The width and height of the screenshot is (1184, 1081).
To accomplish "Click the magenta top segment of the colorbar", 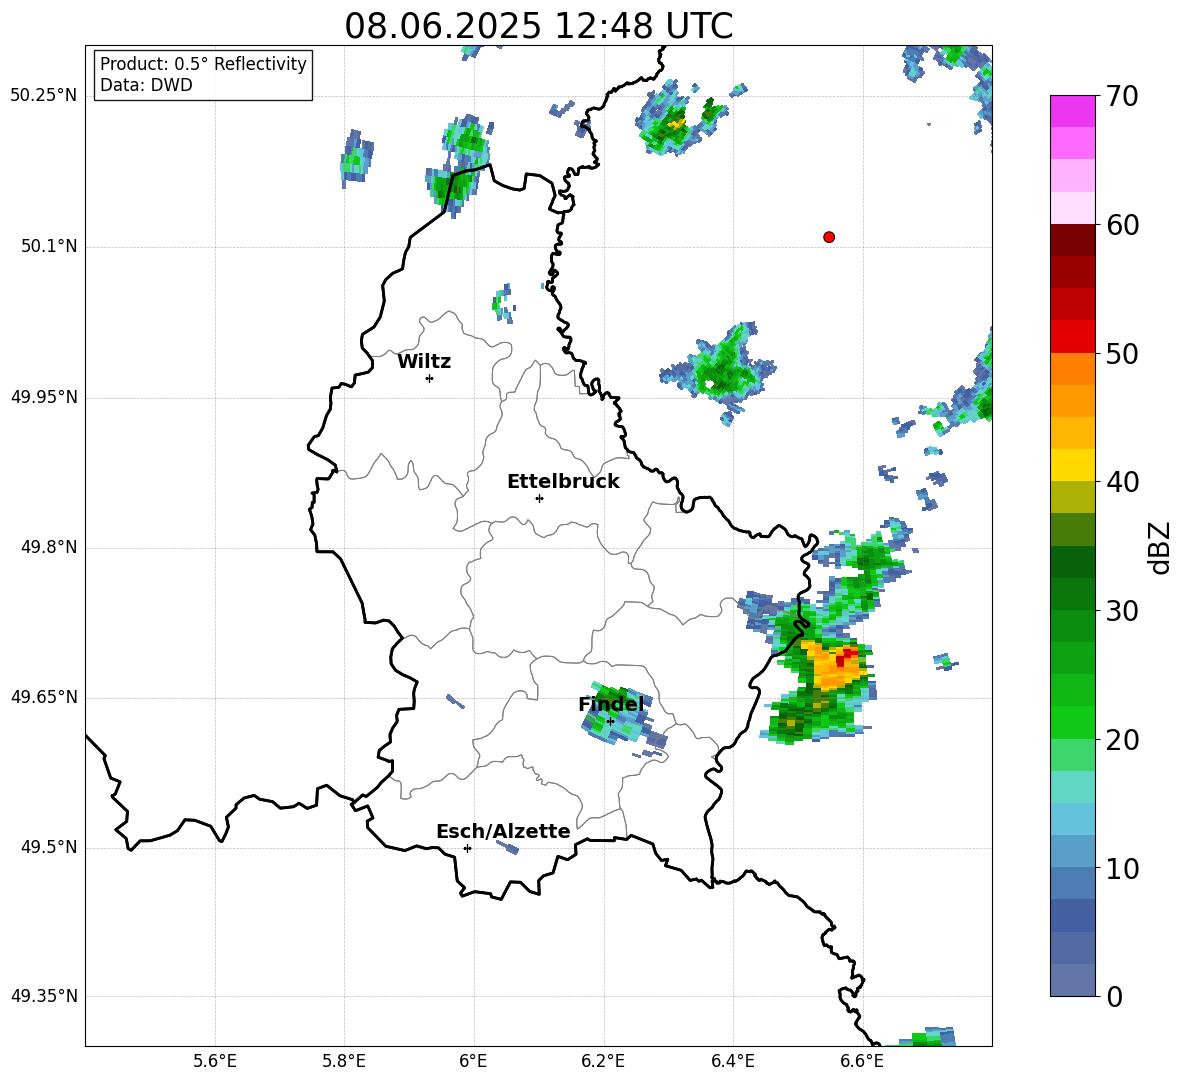I will tap(1072, 111).
